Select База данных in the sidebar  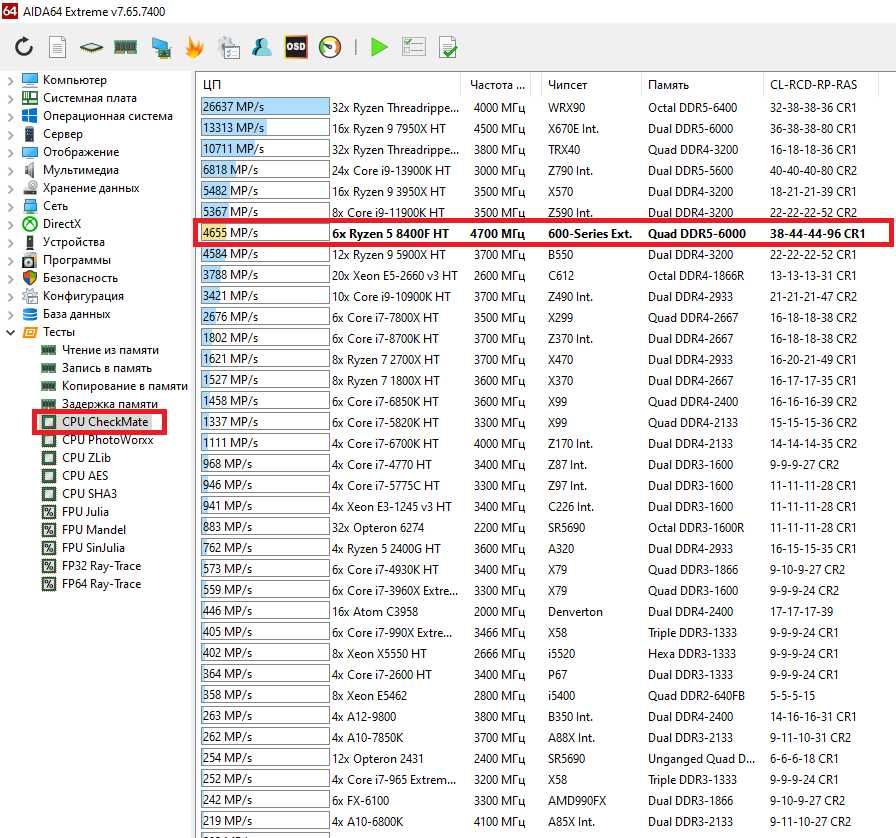(77, 314)
